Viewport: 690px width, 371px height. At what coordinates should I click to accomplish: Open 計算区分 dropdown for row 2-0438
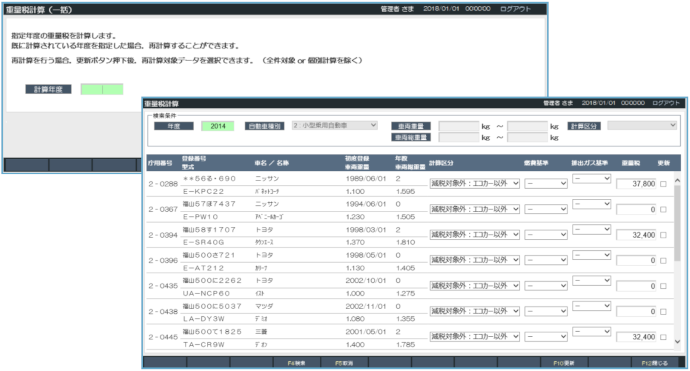tap(475, 311)
